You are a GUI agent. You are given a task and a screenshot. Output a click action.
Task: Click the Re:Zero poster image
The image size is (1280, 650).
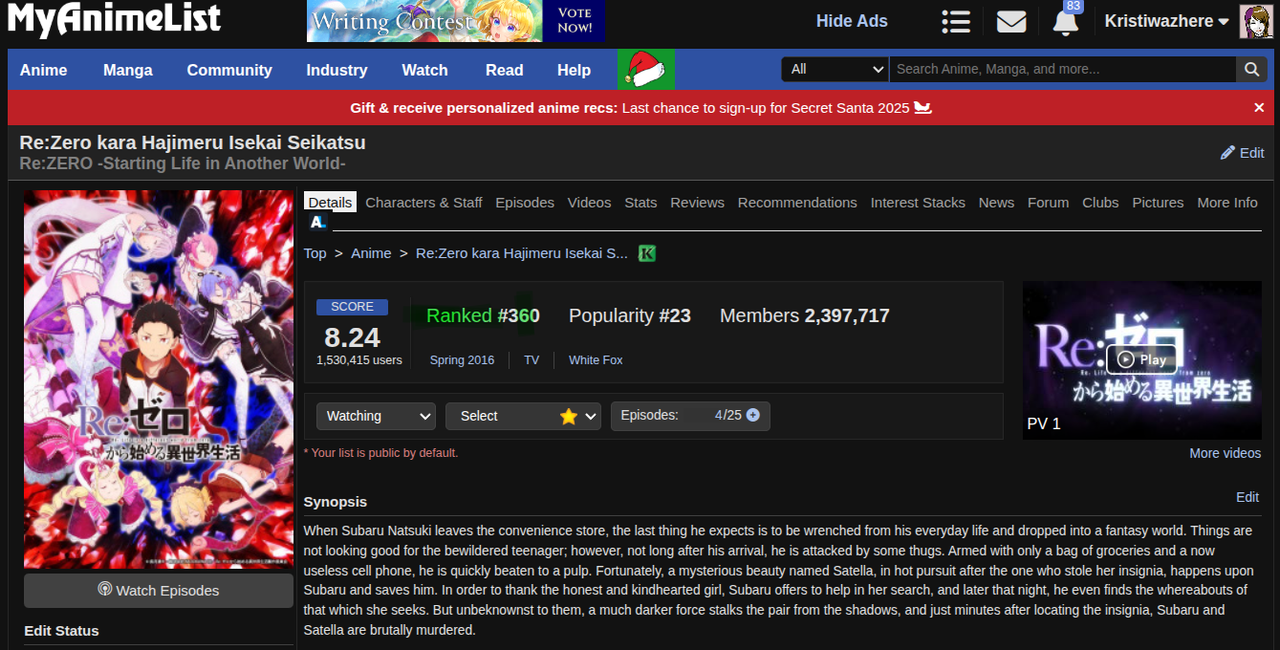[x=158, y=379]
